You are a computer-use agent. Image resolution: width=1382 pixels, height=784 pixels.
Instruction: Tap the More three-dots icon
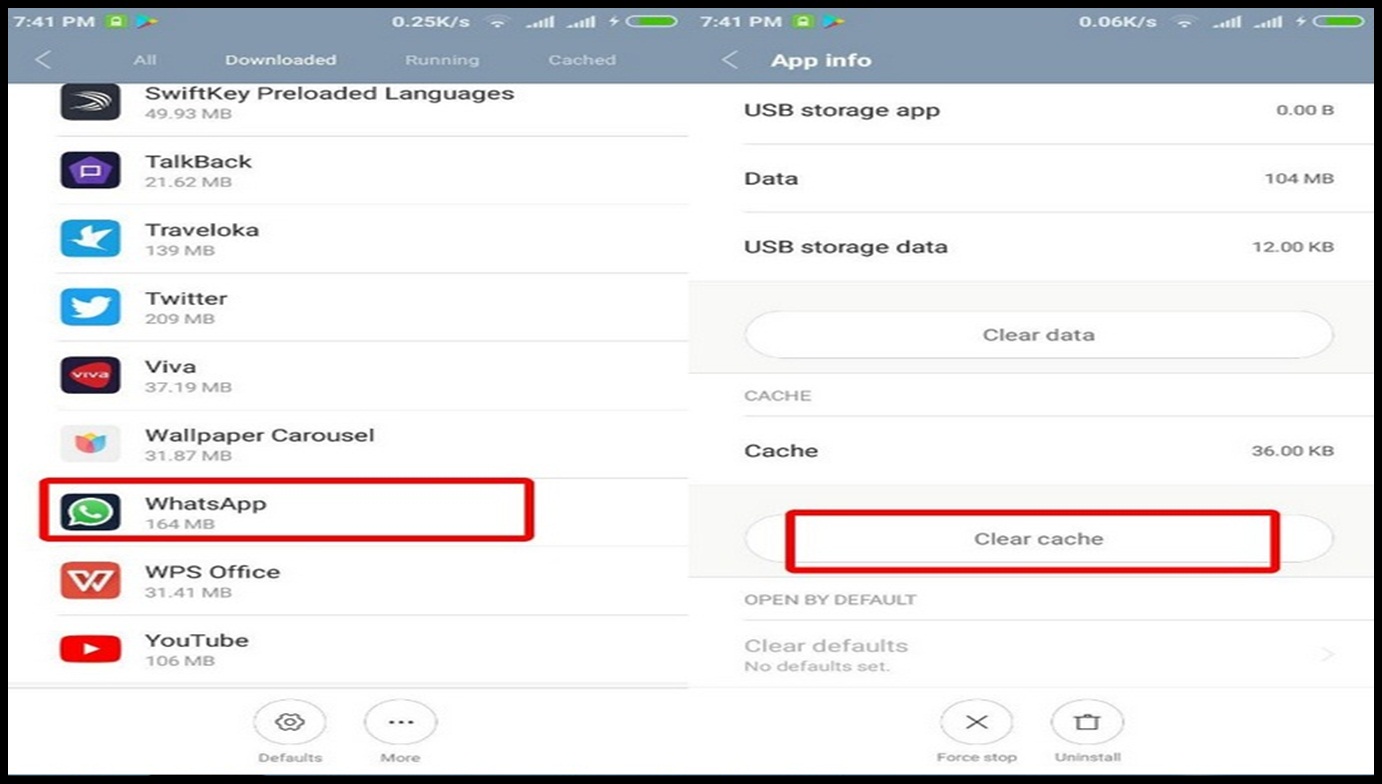pos(400,722)
